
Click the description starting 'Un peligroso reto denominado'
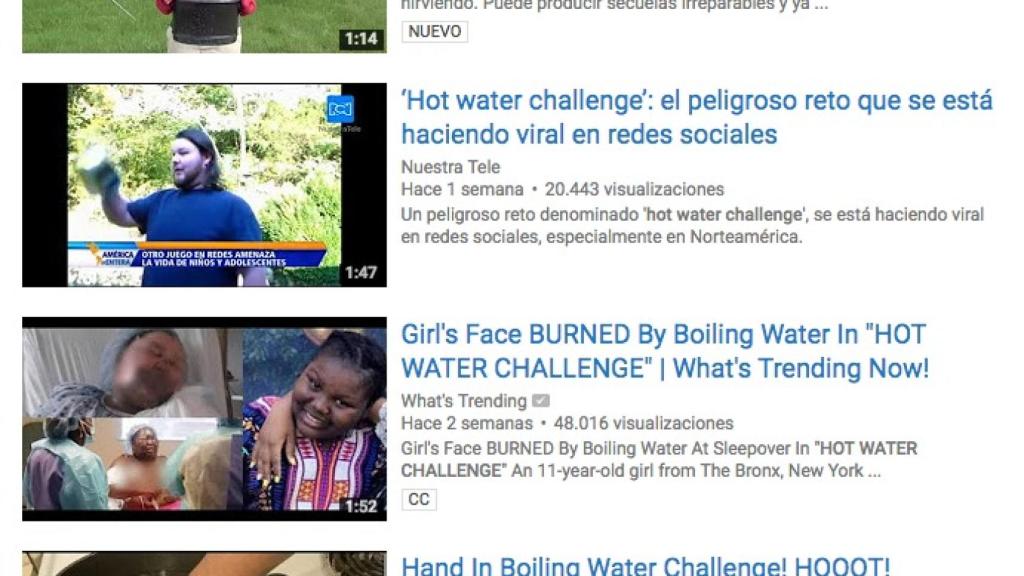(x=692, y=225)
